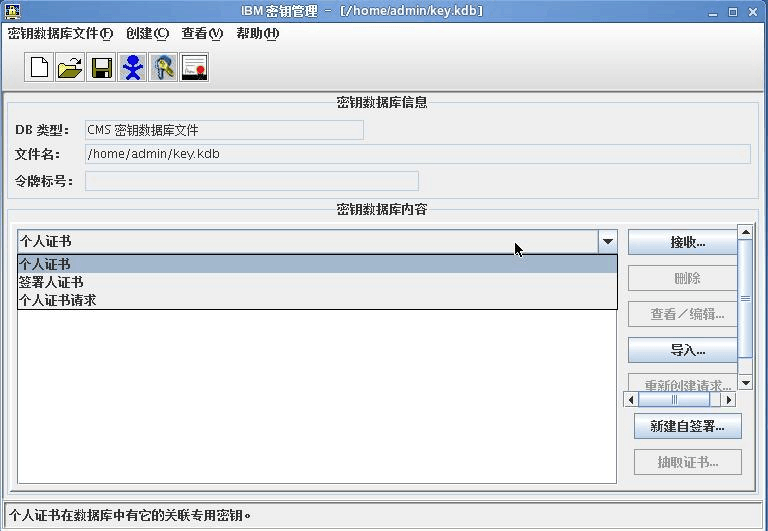The height and width of the screenshot is (531, 768).
Task: Click the horizontal scrollbar right arrow
Action: (729, 399)
